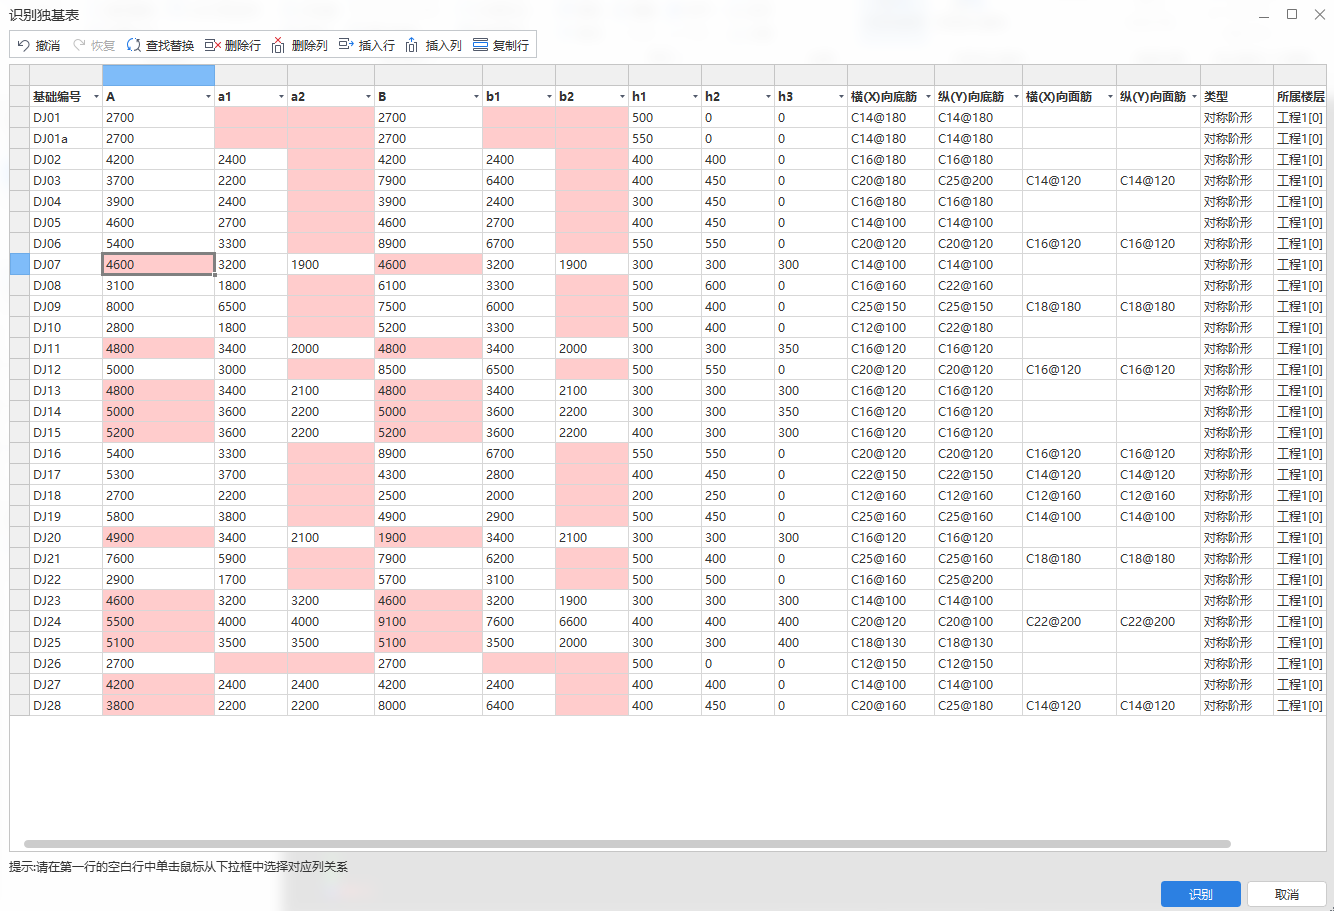Click C12@150 横向底筋 in DJ26 row
1334x911 pixels.
(891, 664)
